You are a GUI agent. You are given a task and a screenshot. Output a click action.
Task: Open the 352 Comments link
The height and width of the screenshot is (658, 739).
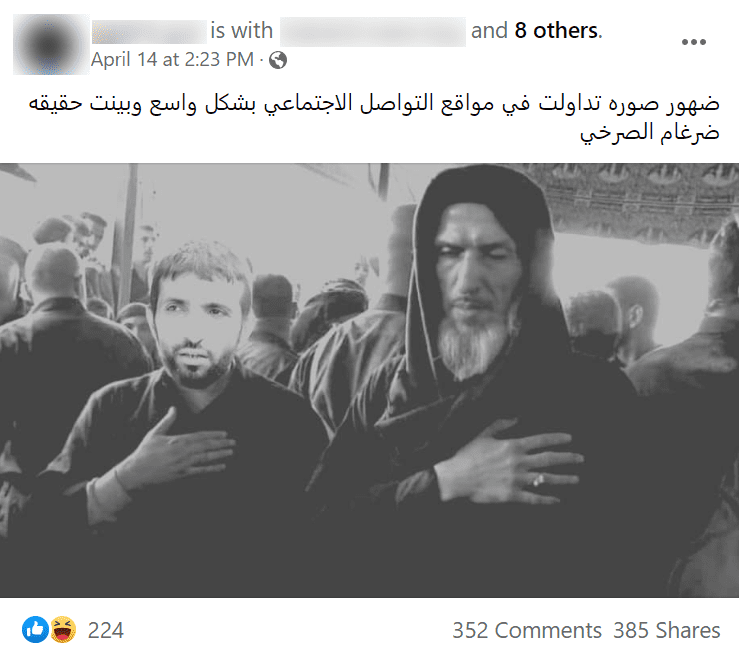(527, 630)
